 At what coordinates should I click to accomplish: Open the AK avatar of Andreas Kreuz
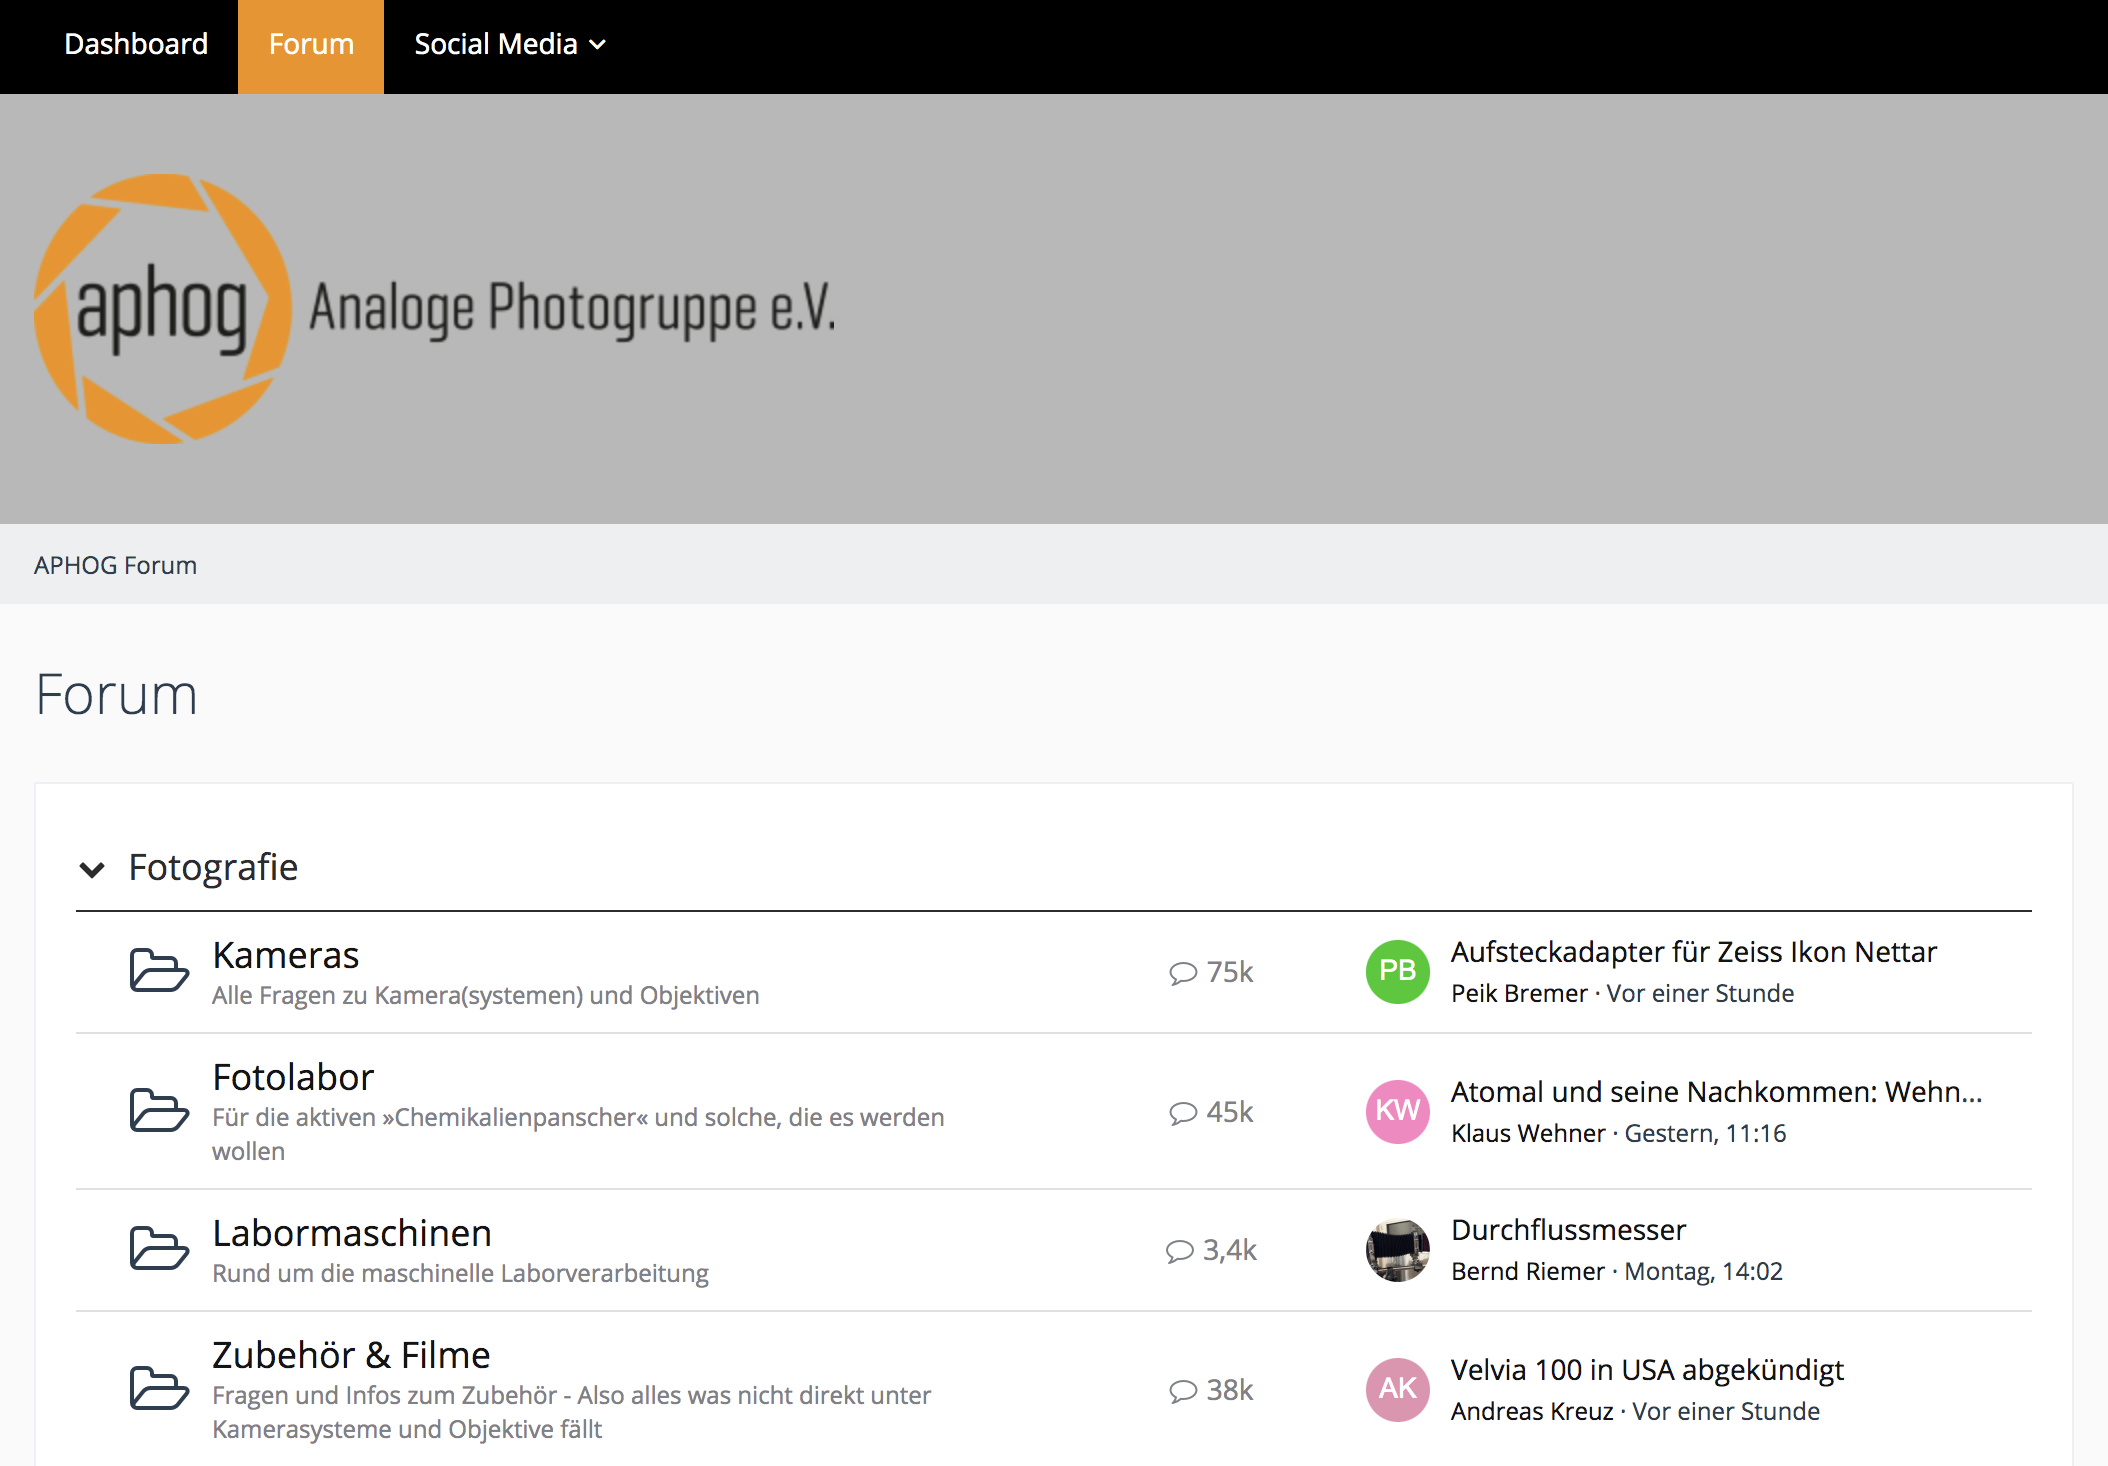pos(1397,1389)
